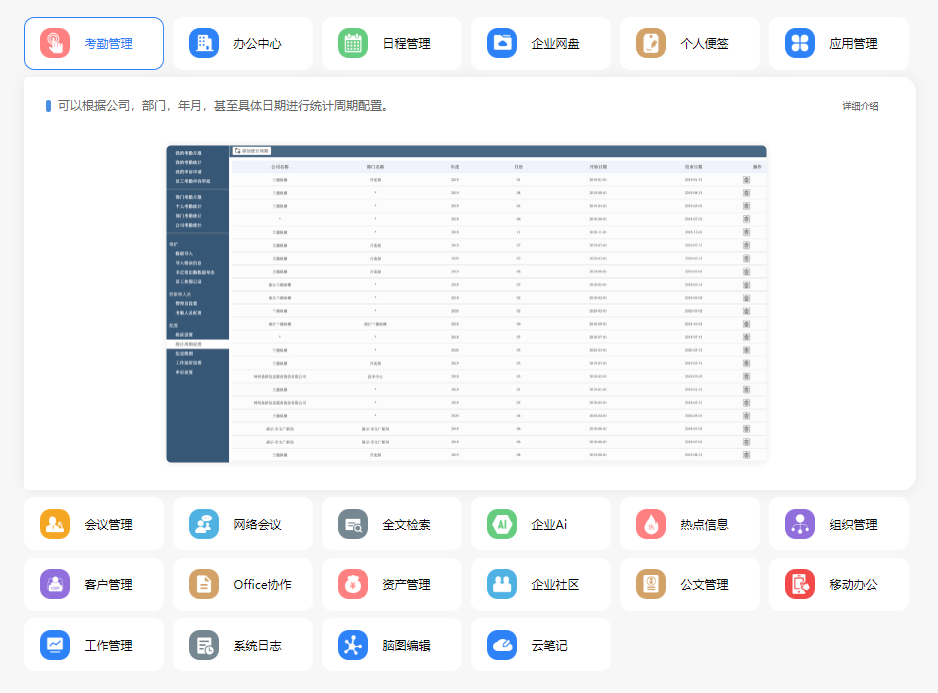Switch to the 个人便签 tab label
938x693 pixels.
pyautogui.click(x=704, y=44)
